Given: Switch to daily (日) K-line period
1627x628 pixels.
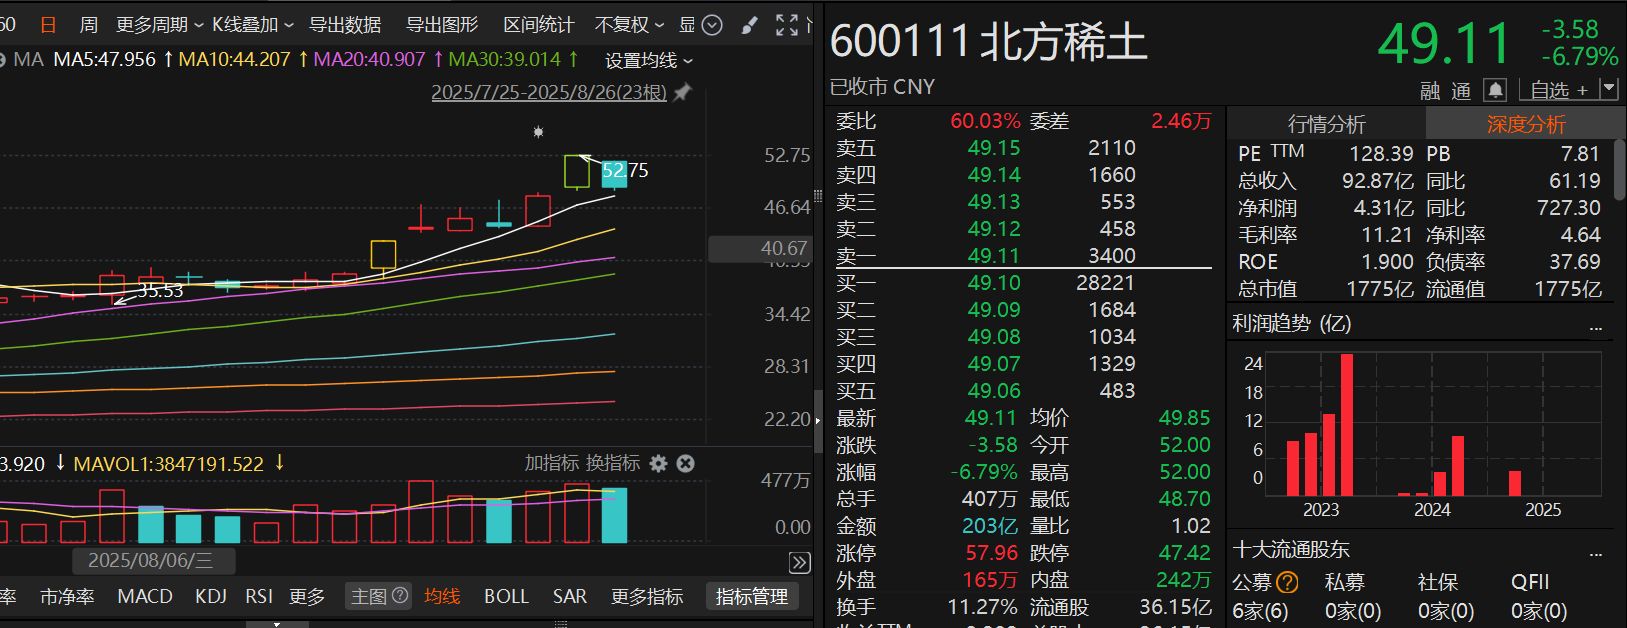Looking at the screenshot, I should 47,25.
